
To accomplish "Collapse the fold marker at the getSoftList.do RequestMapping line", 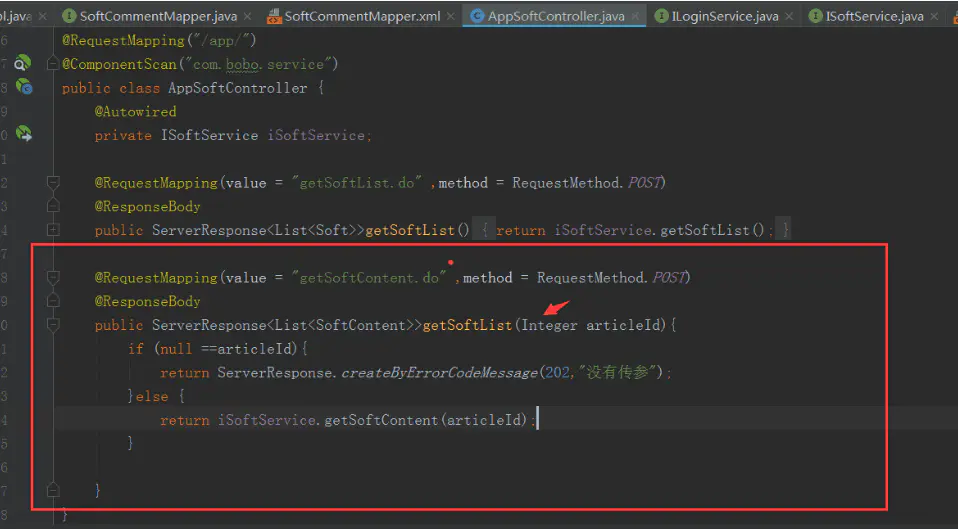I will 53,182.
